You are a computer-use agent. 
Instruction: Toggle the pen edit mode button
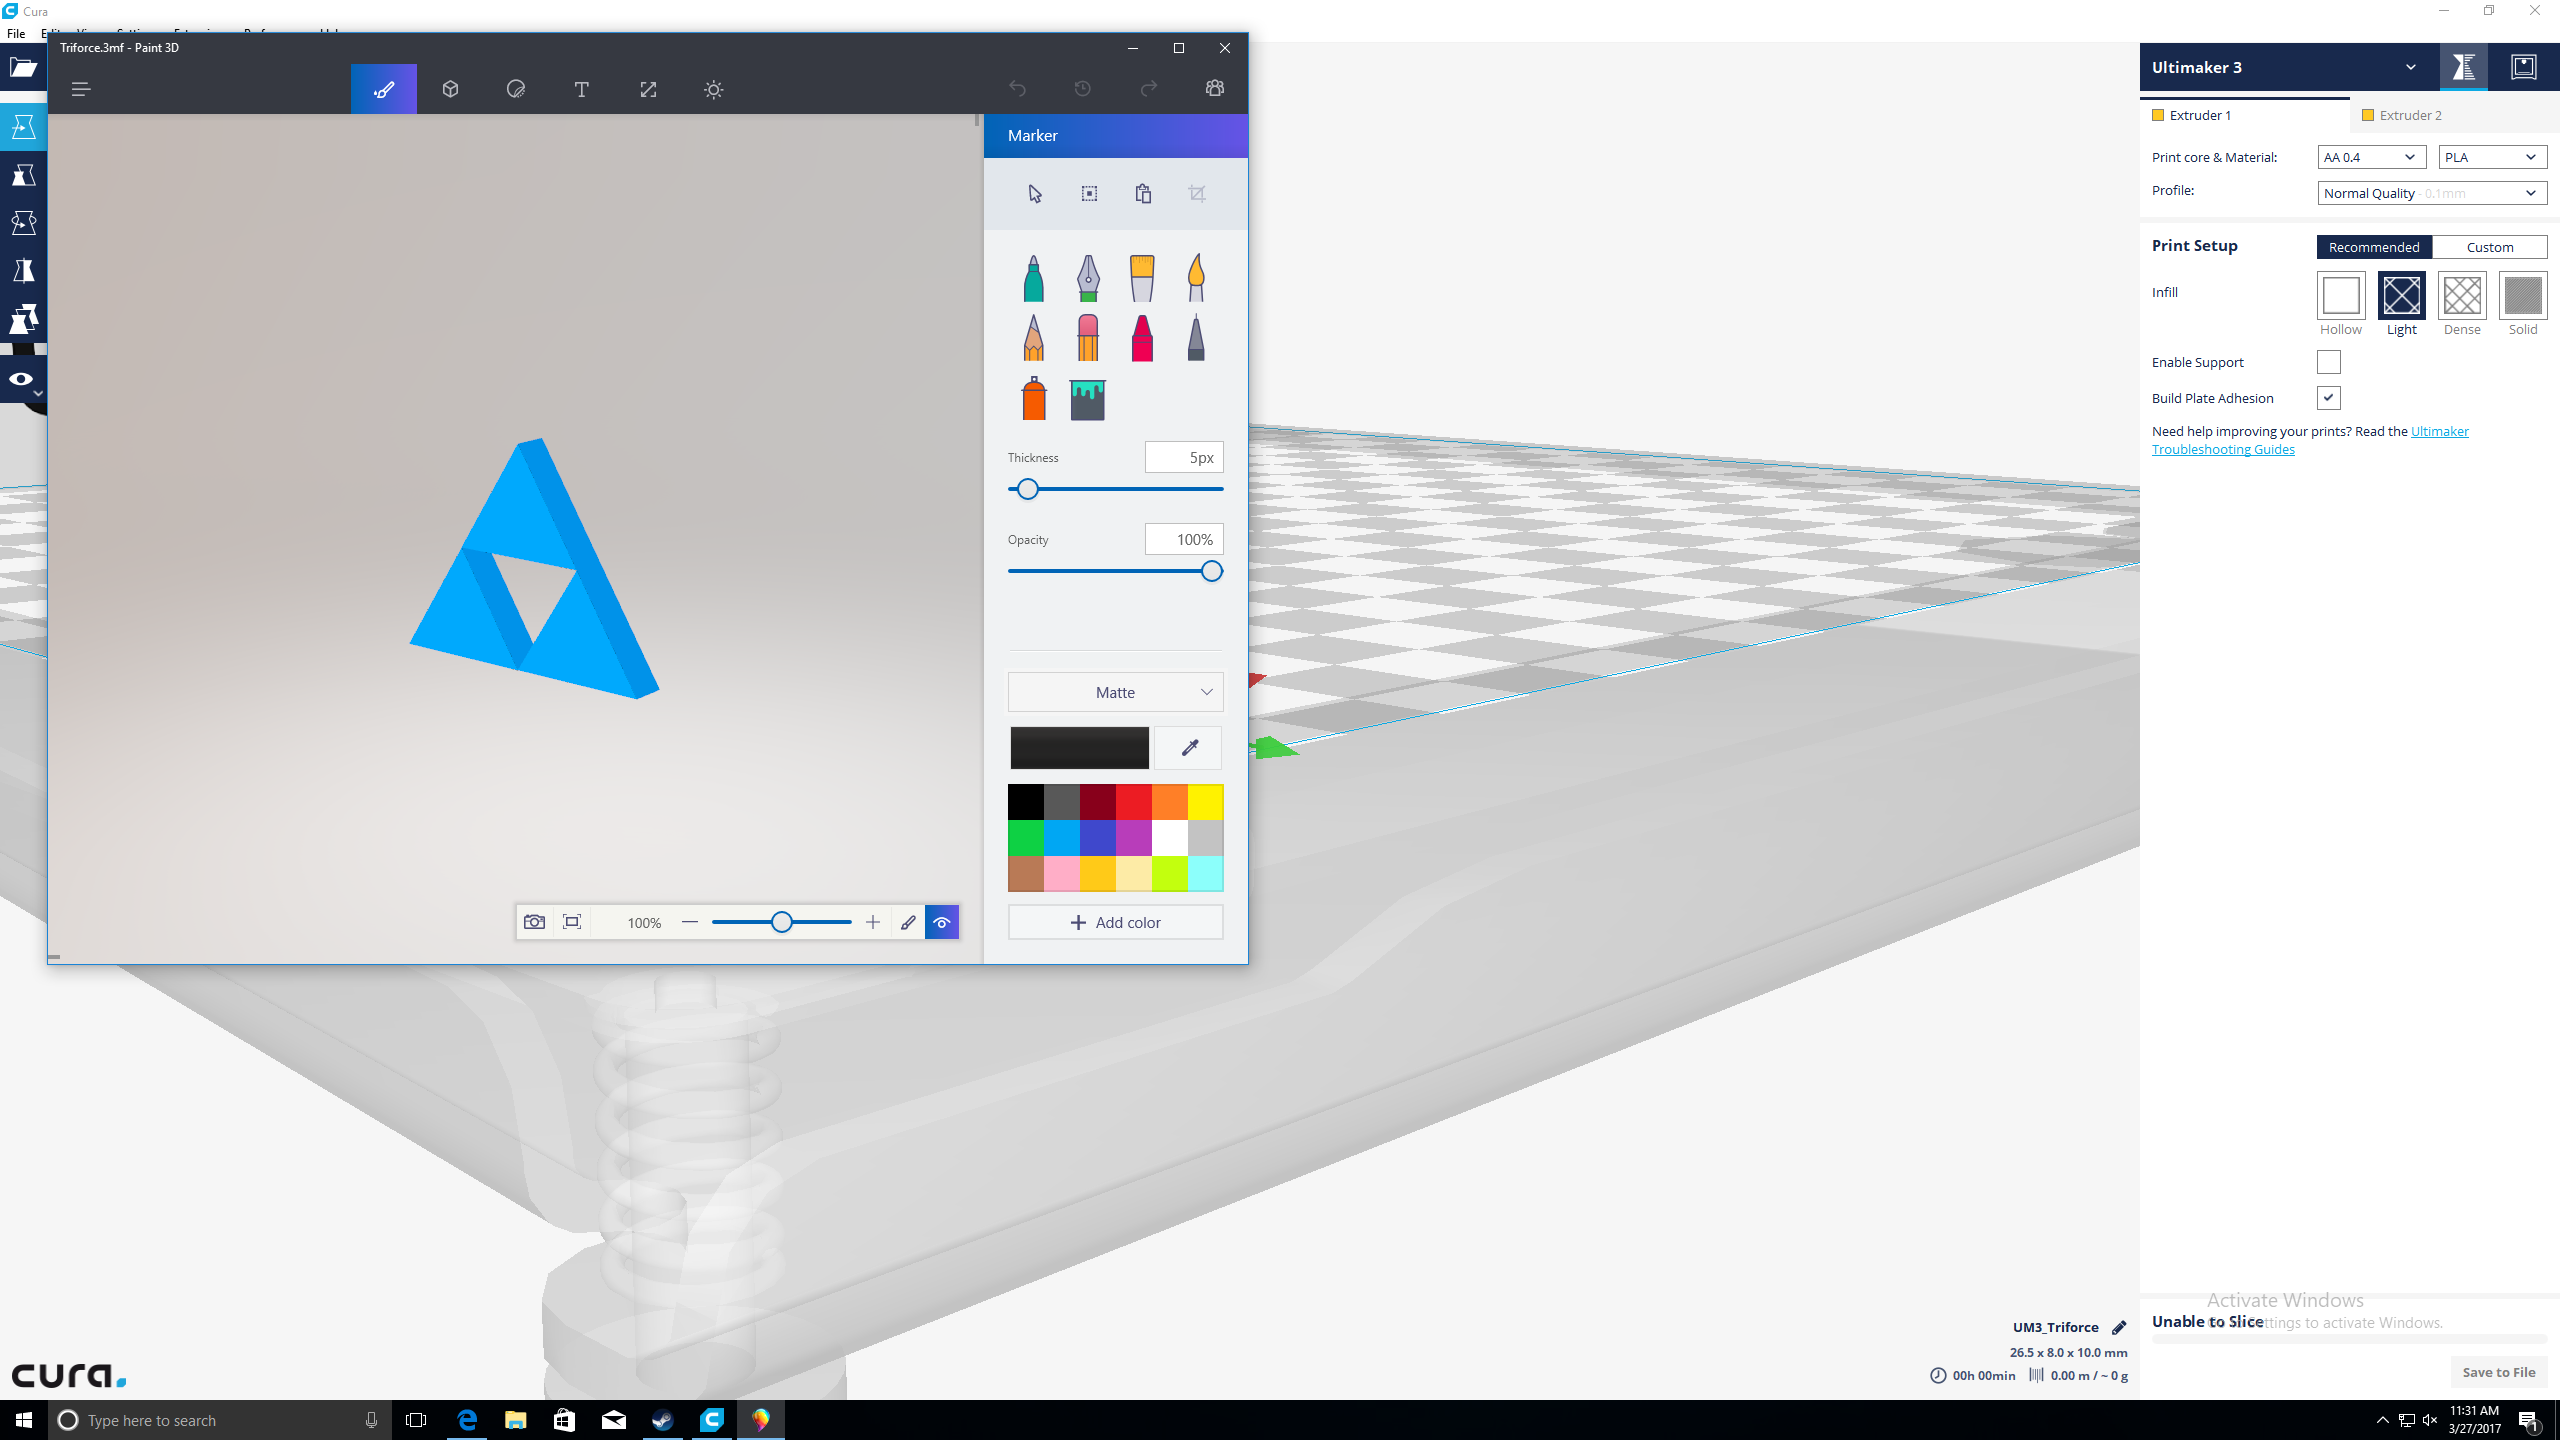pos(908,922)
